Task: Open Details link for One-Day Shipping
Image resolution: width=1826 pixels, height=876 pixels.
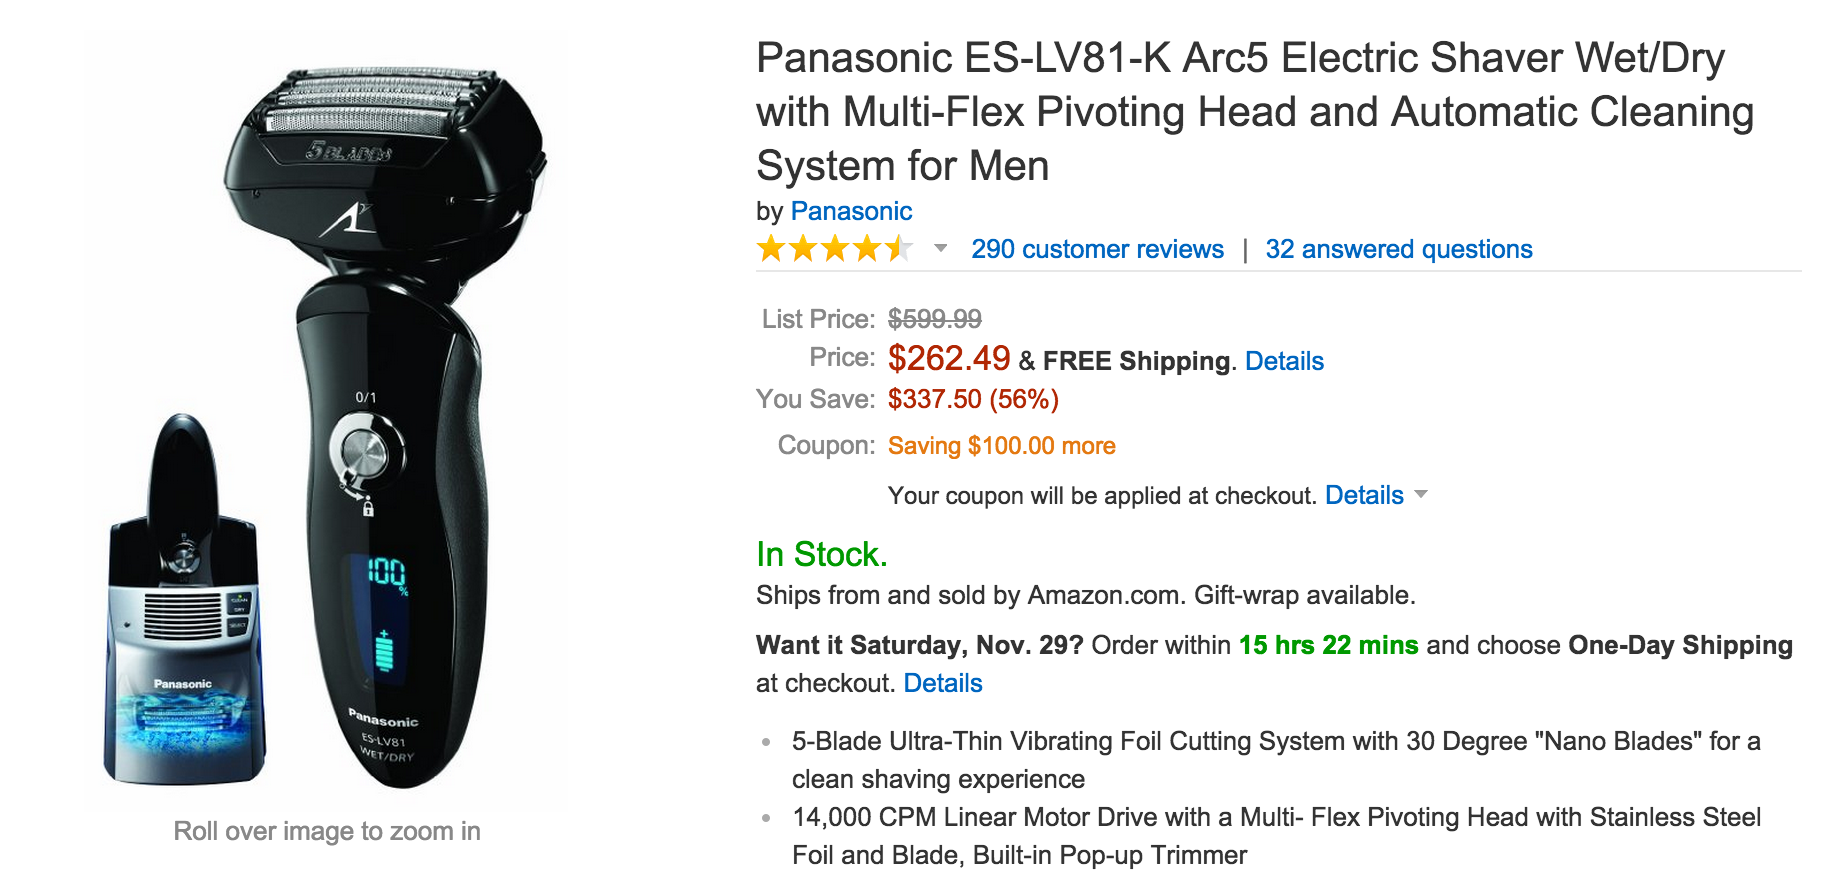Action: [943, 683]
